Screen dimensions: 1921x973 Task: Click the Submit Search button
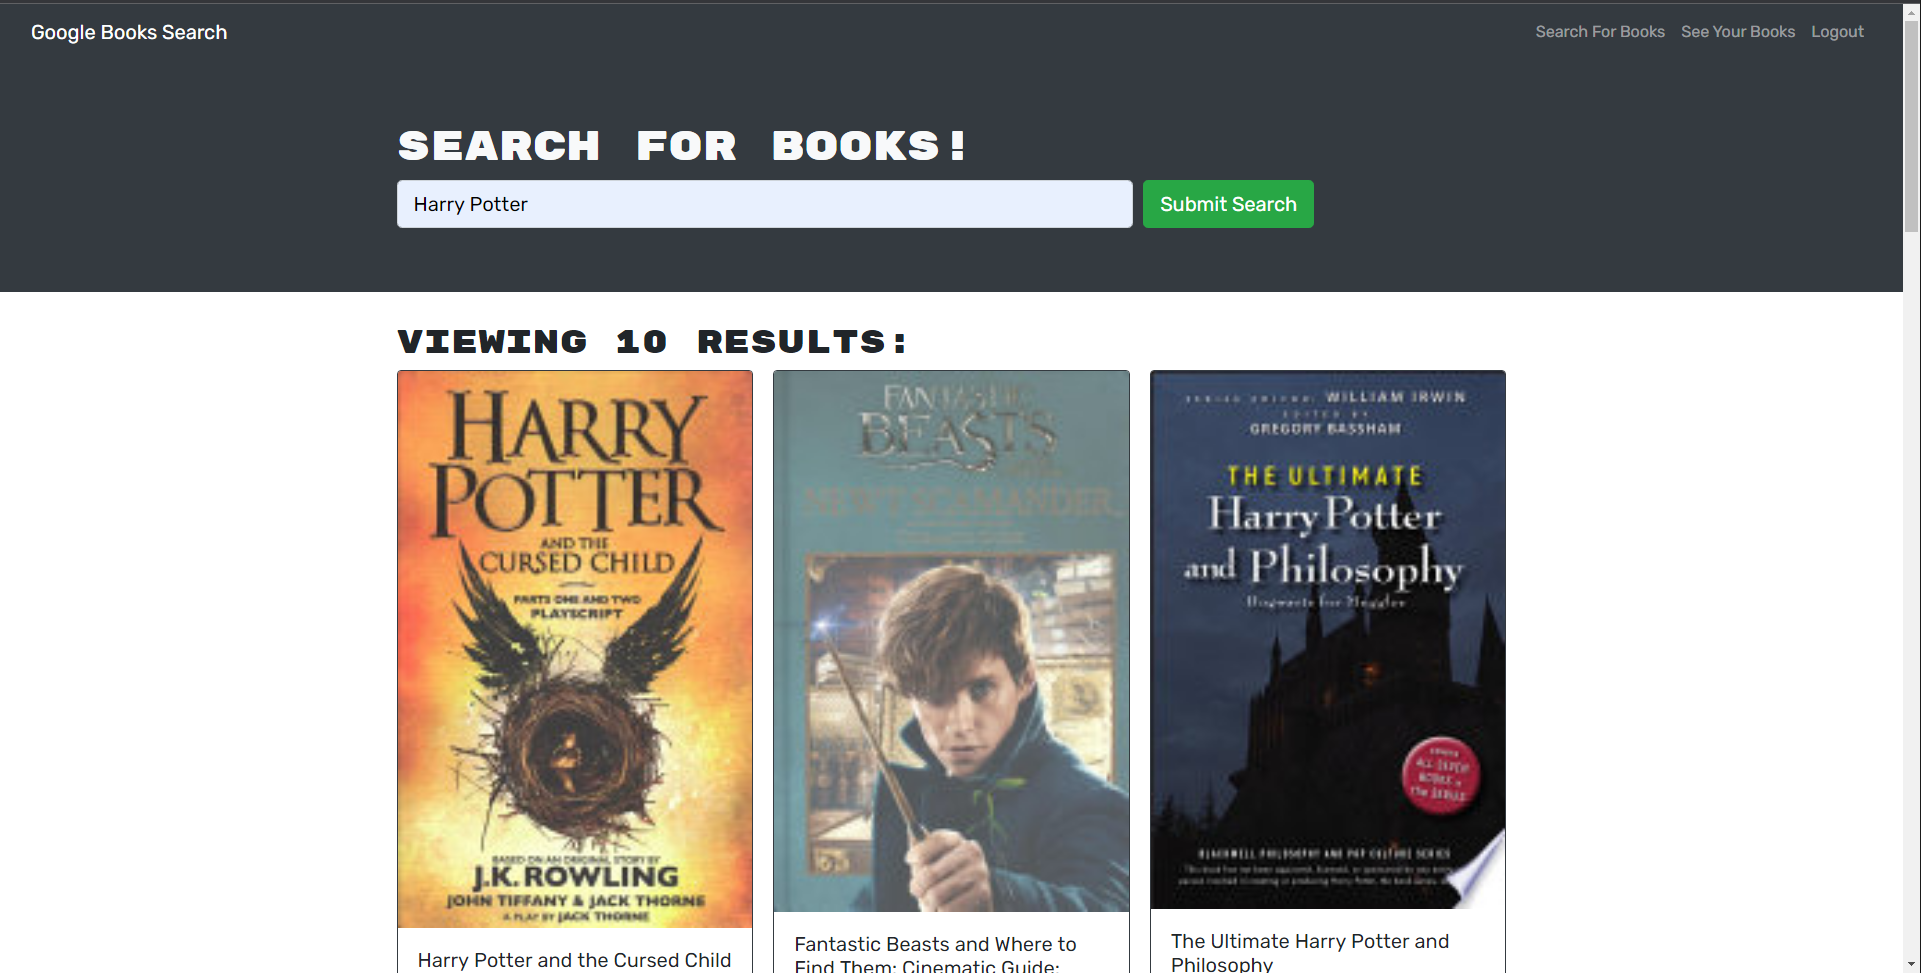tap(1228, 204)
